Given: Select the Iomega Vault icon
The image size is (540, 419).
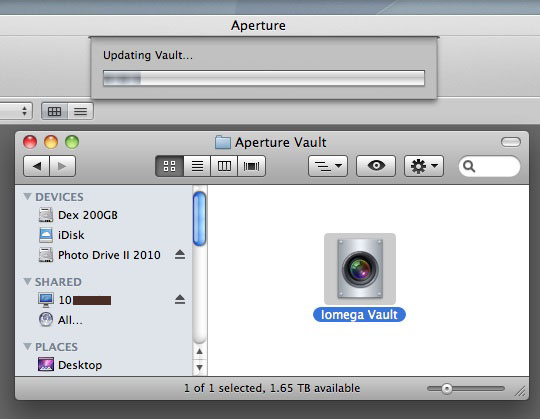Looking at the screenshot, I should (x=360, y=269).
